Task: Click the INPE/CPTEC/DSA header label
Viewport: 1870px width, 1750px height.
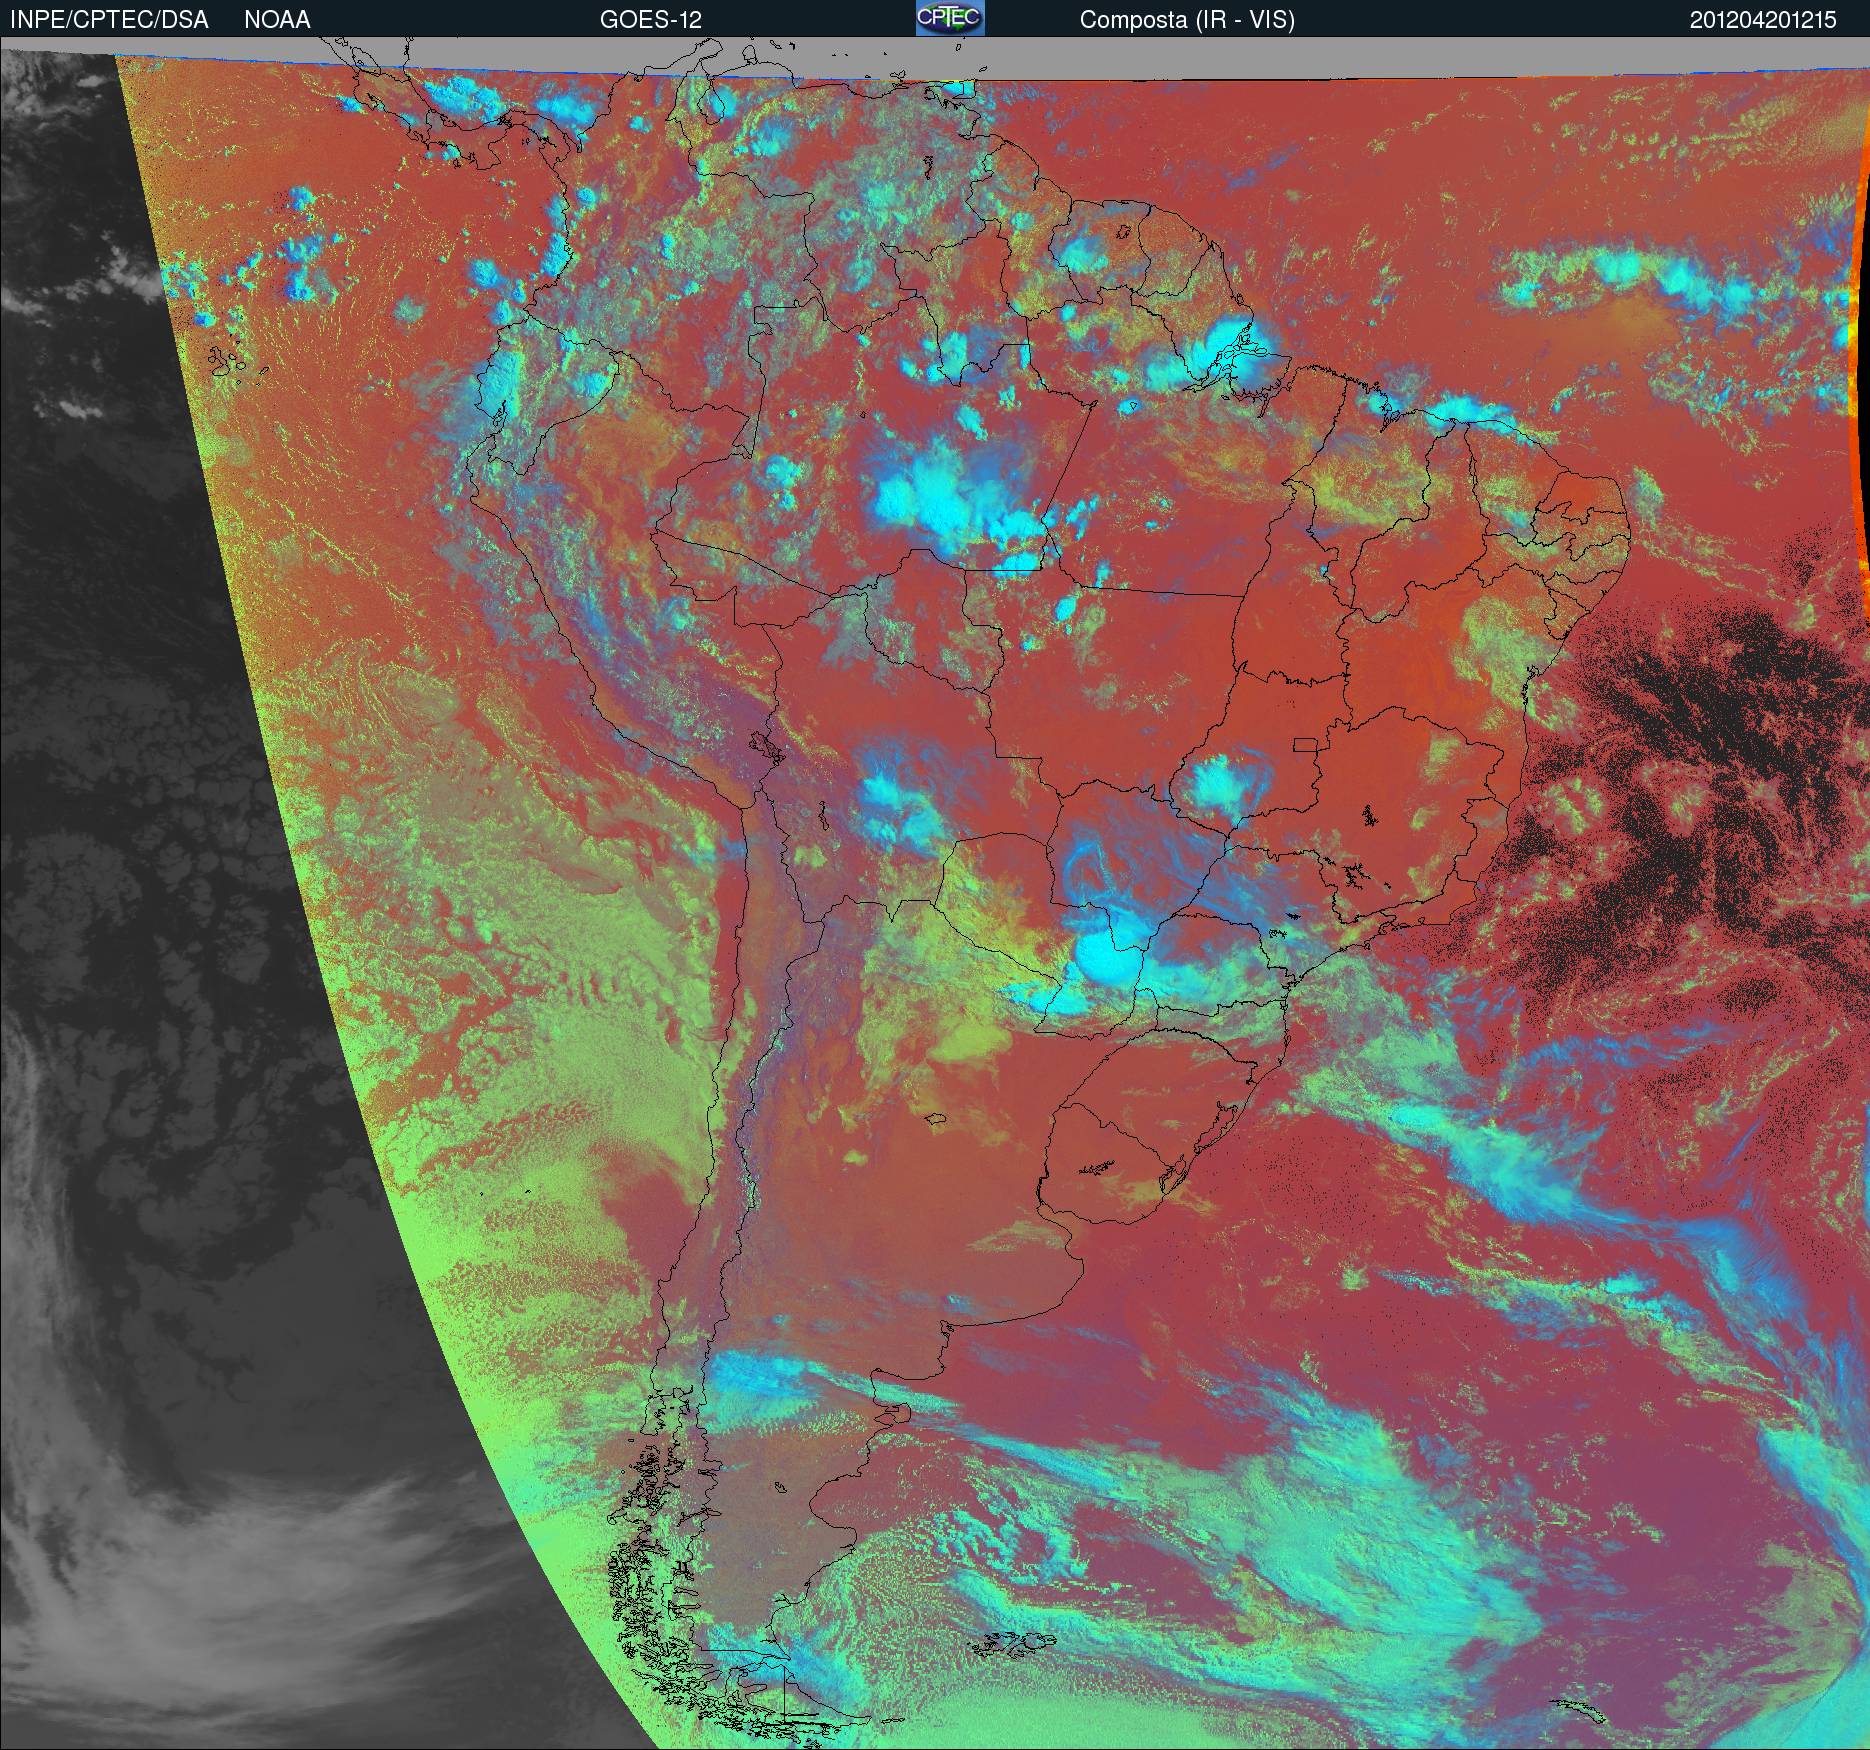Action: [109, 20]
